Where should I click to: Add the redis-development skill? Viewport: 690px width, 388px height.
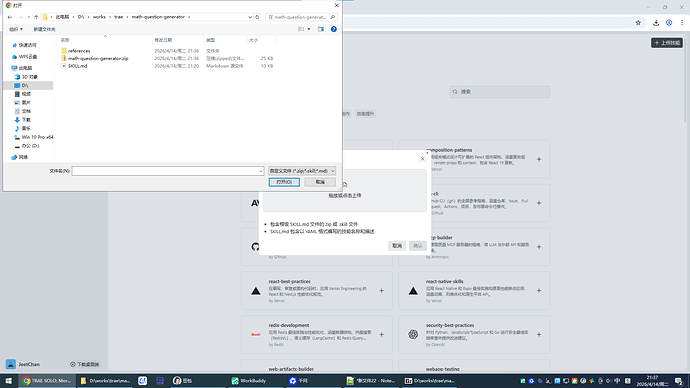tap(382, 335)
